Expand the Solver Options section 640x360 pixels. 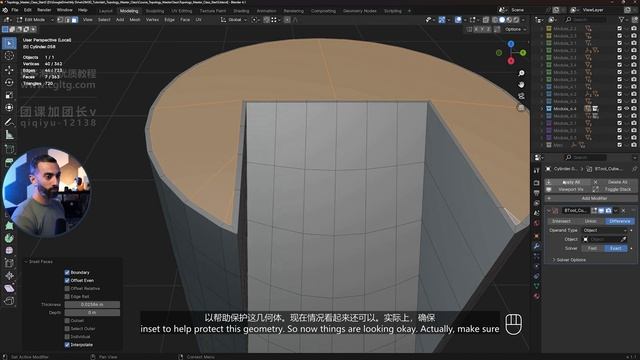(x=569, y=260)
